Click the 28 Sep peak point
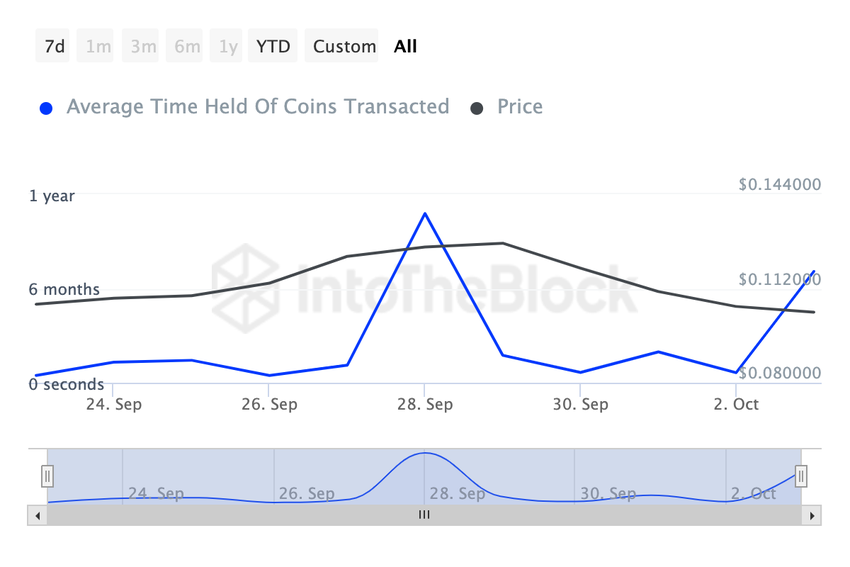This screenshot has width=850, height=567. point(425,214)
